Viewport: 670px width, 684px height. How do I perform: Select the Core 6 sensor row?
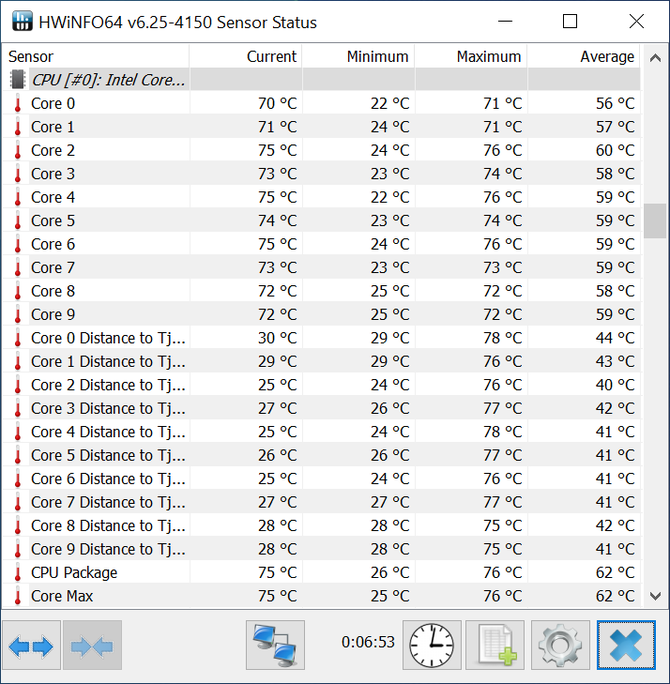tap(322, 244)
